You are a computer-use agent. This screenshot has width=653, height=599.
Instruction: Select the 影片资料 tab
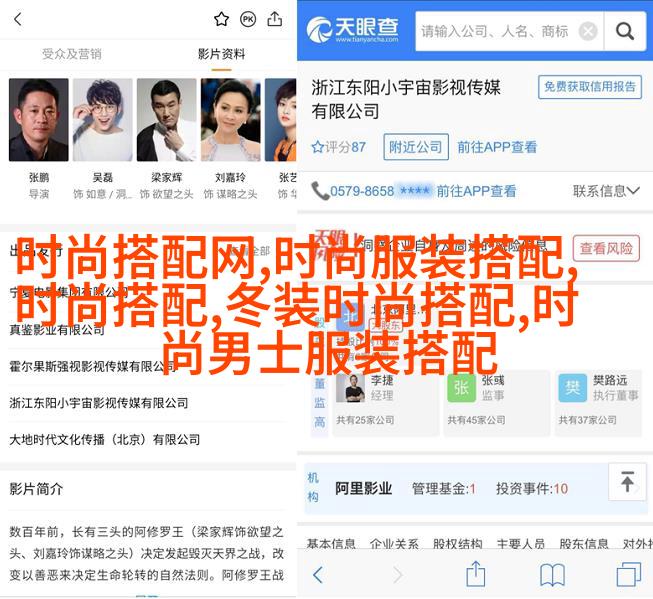[222, 54]
